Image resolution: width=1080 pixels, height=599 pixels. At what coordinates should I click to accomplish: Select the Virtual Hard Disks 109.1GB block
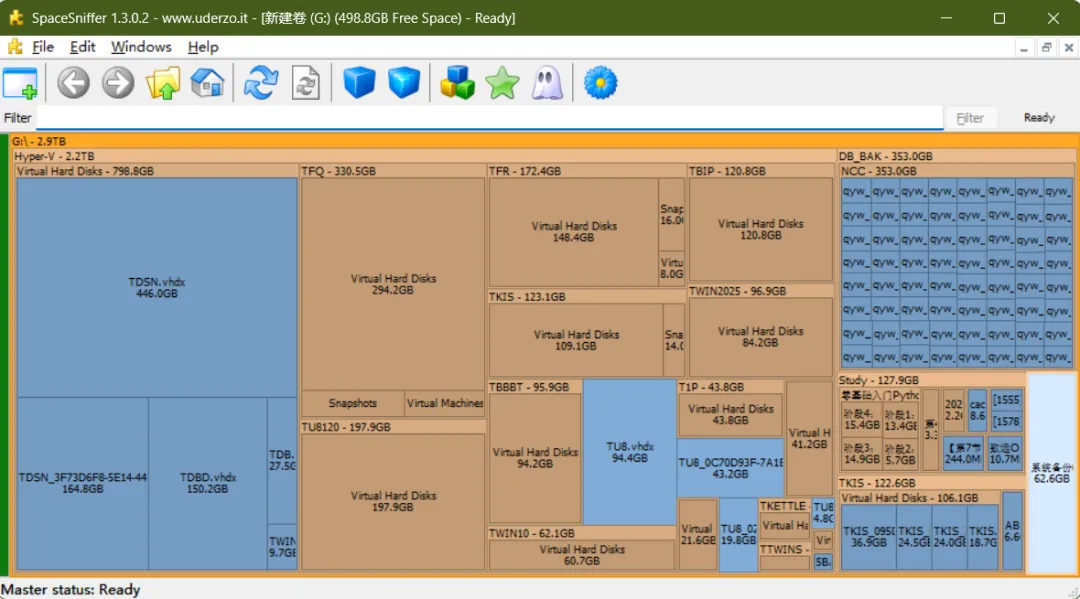pos(576,340)
